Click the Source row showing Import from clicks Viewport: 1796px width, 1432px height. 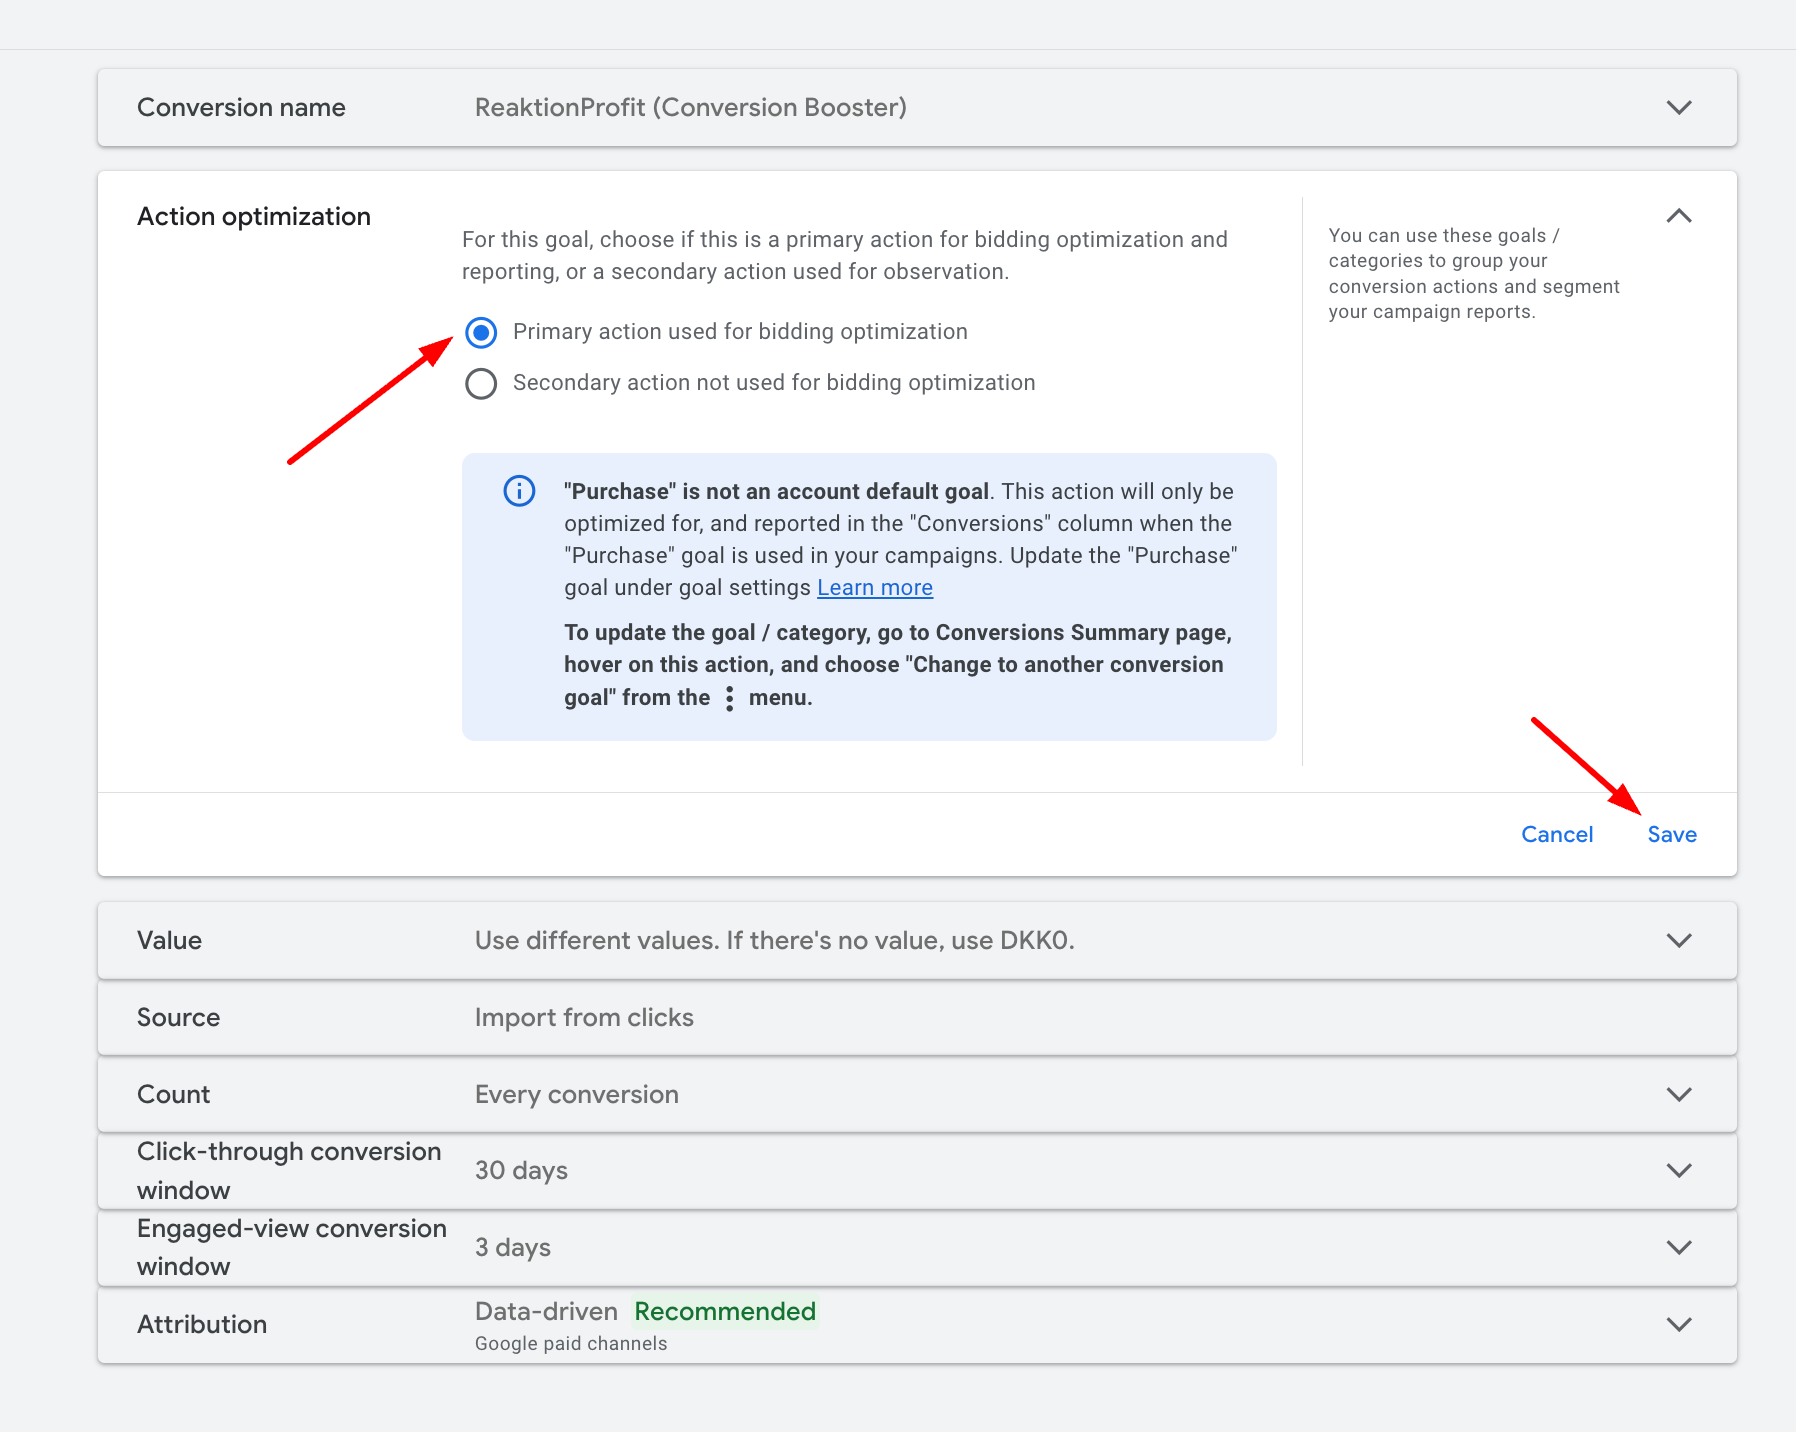click(x=584, y=1017)
